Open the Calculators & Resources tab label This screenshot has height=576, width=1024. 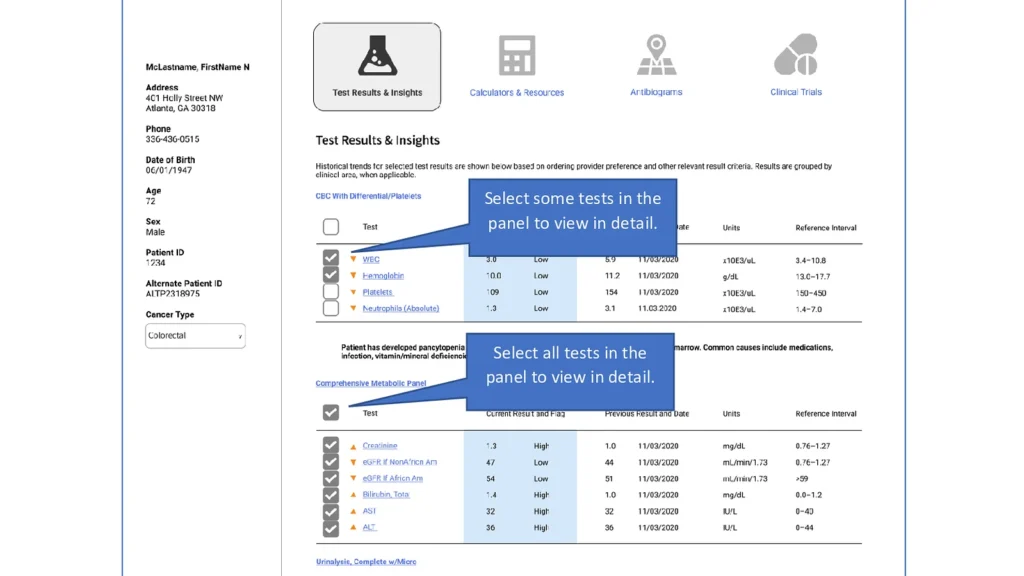click(516, 93)
